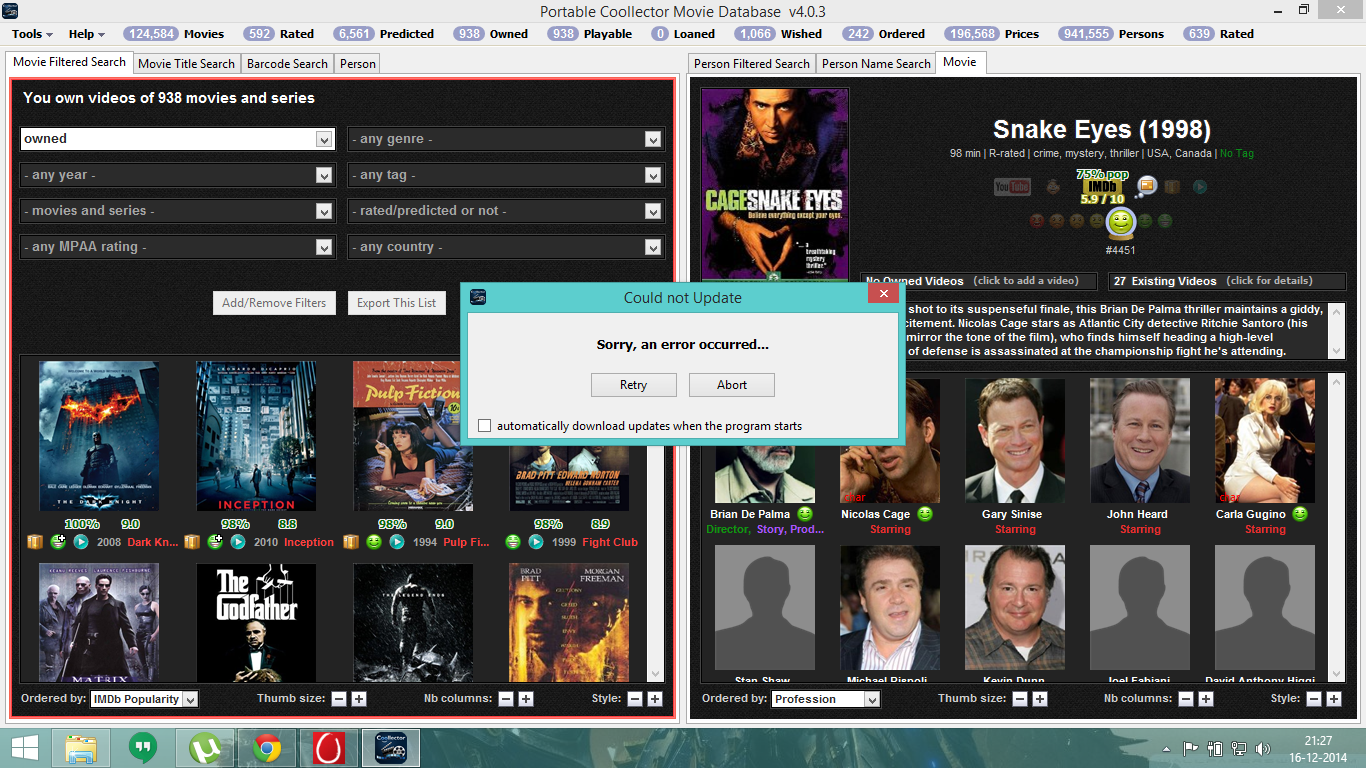This screenshot has height=768, width=1366.
Task: Open the 'any genre' dropdown
Action: [506, 139]
